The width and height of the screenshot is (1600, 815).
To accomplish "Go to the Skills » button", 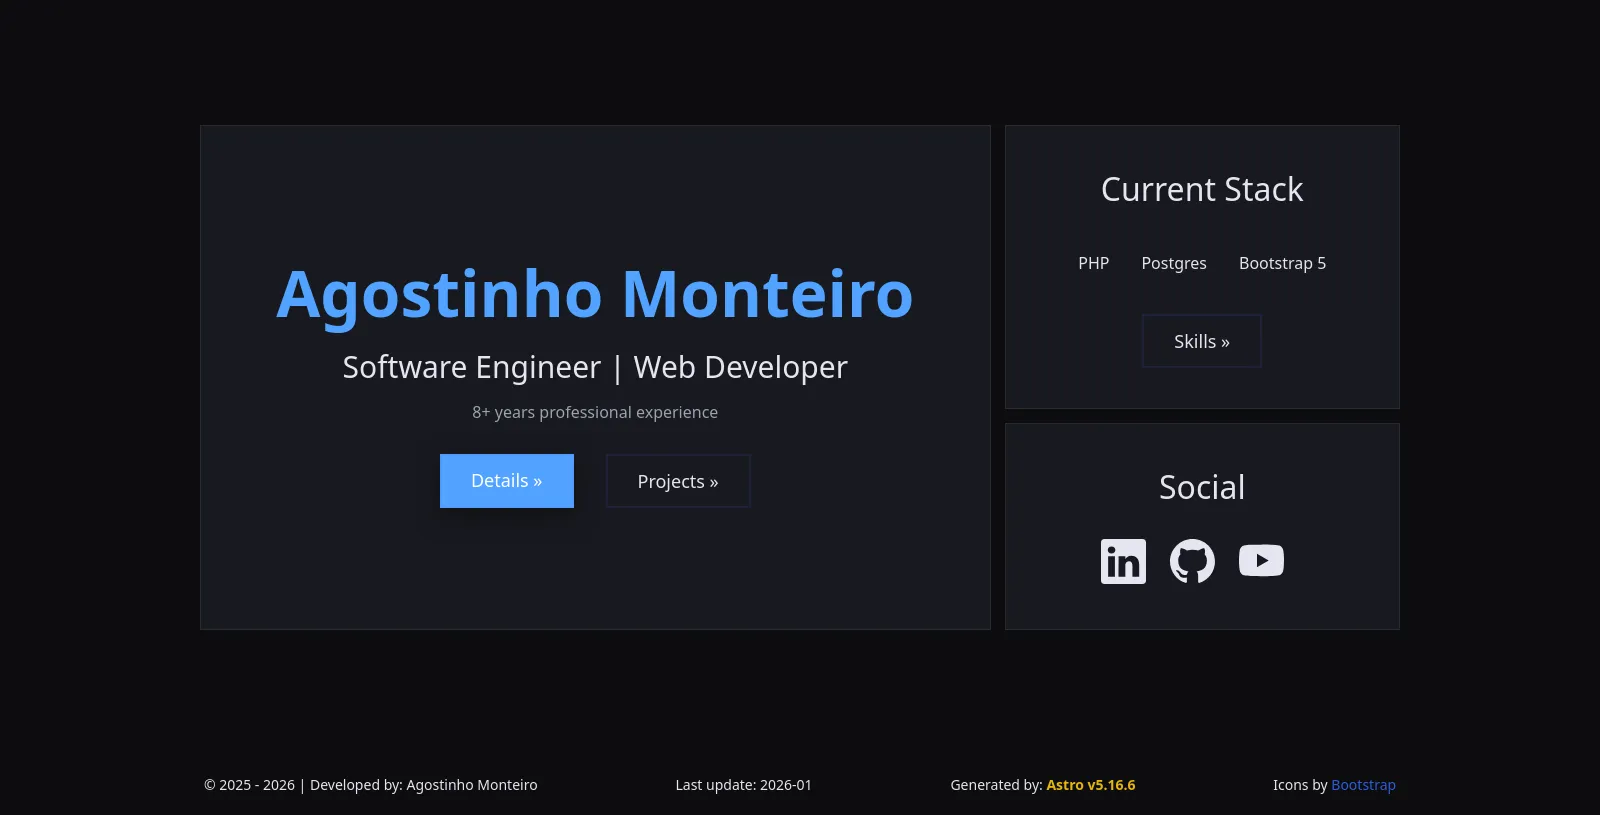I will [1202, 341].
